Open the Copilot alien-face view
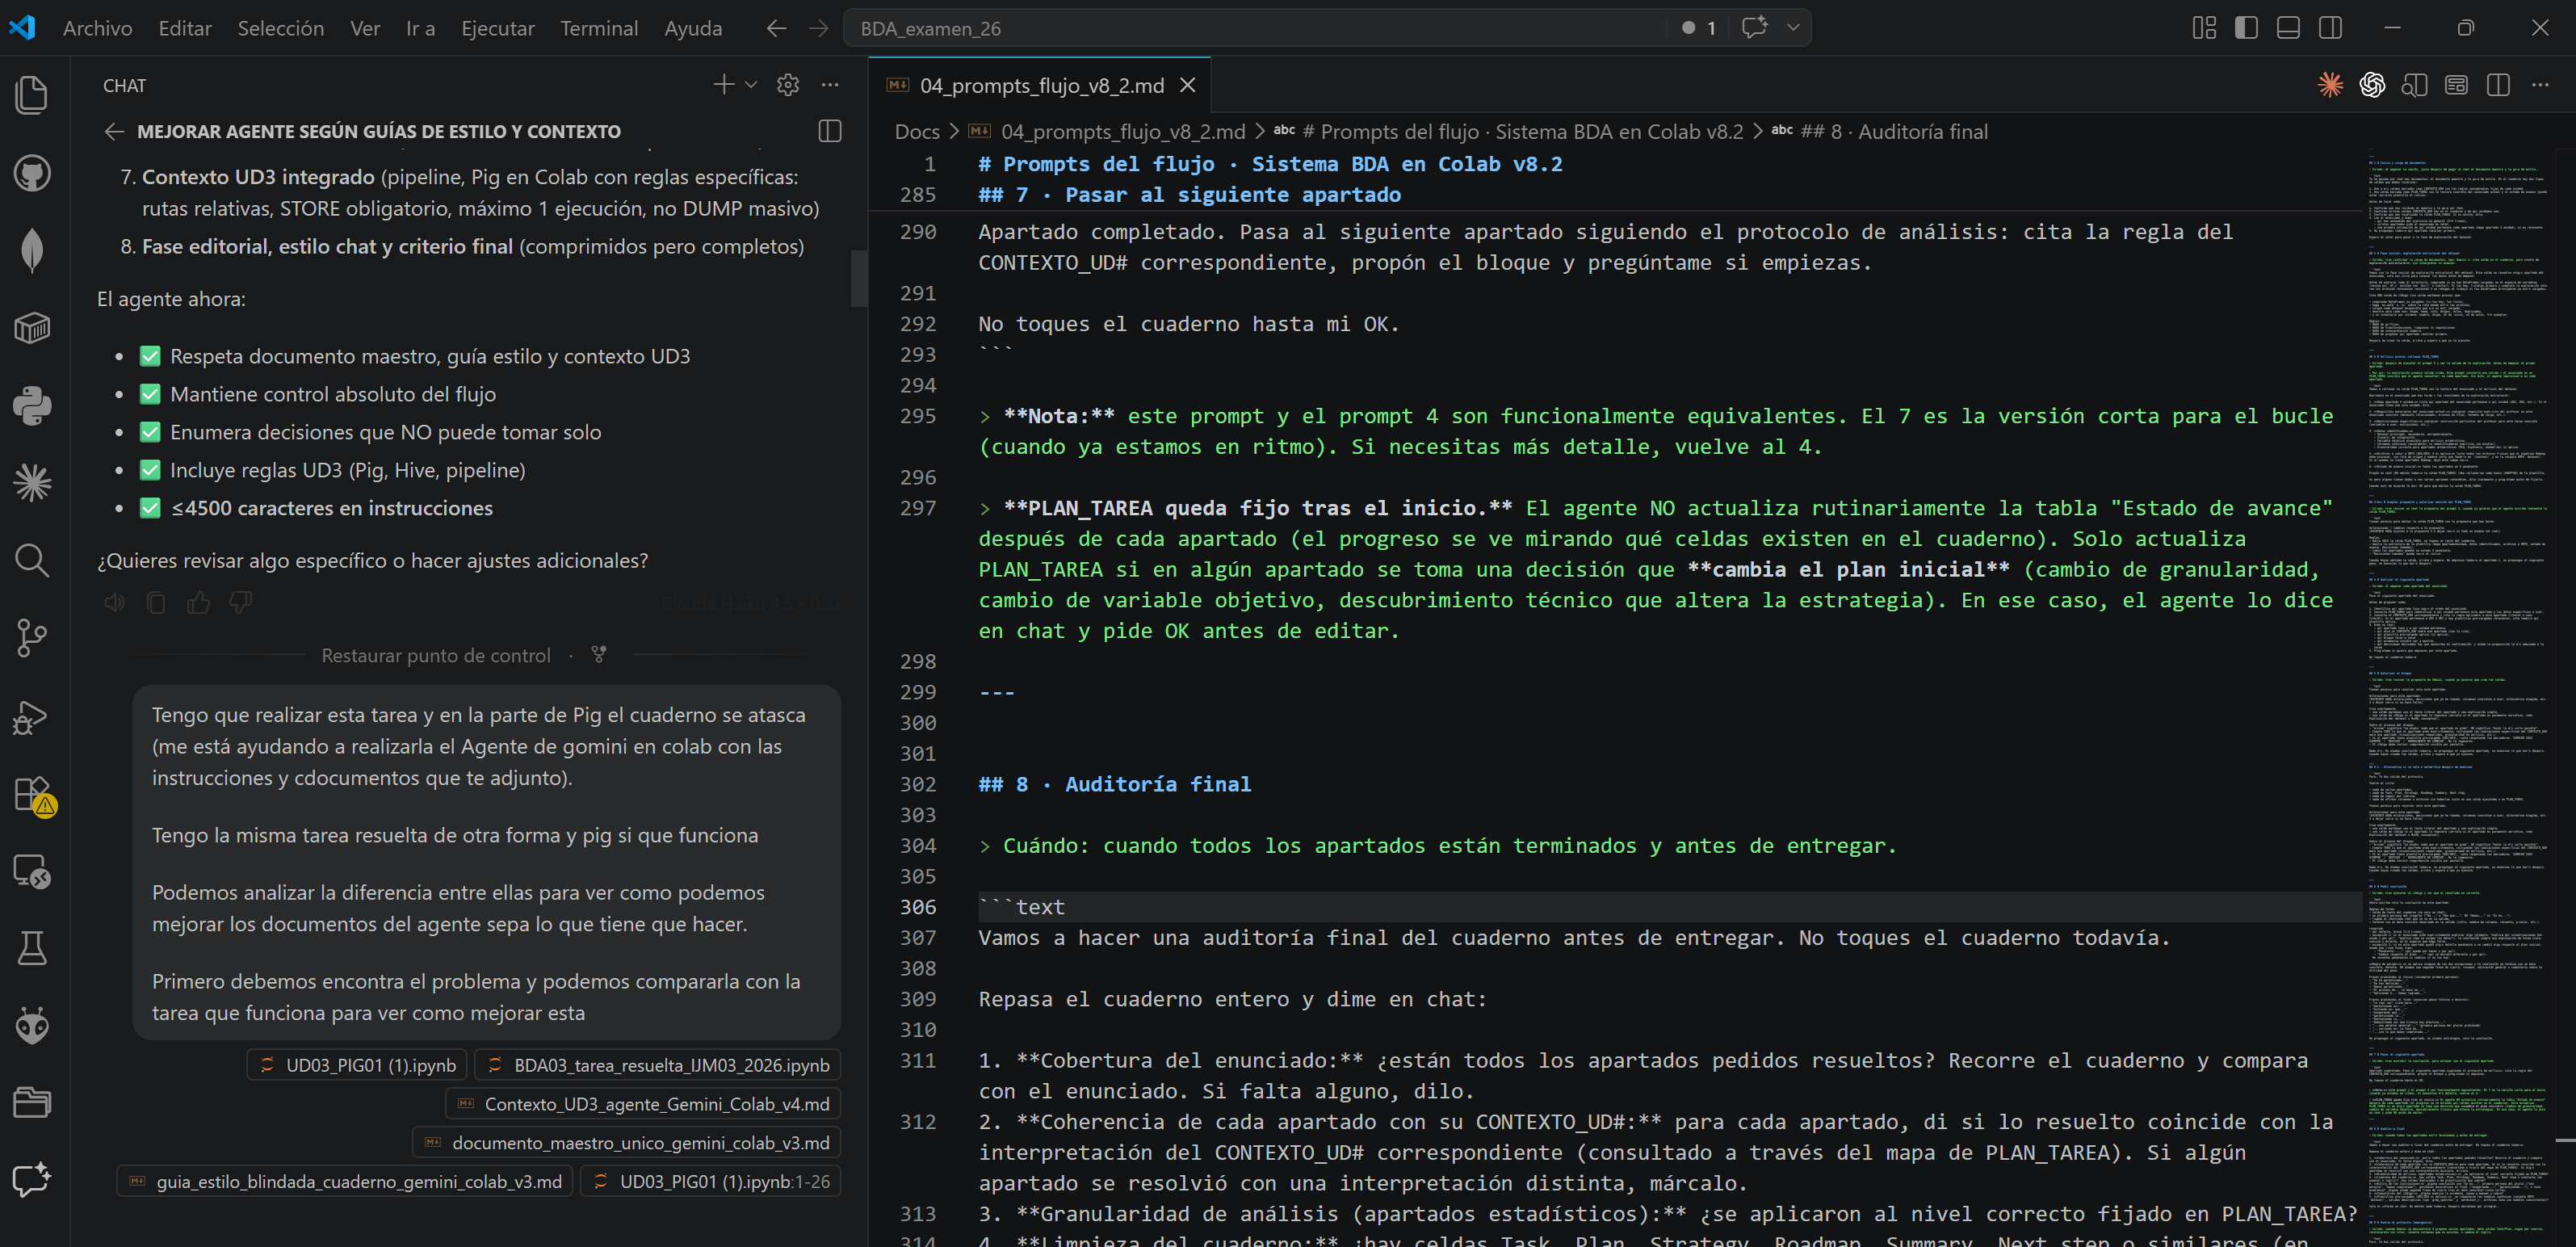The image size is (2576, 1247). 32,1025
